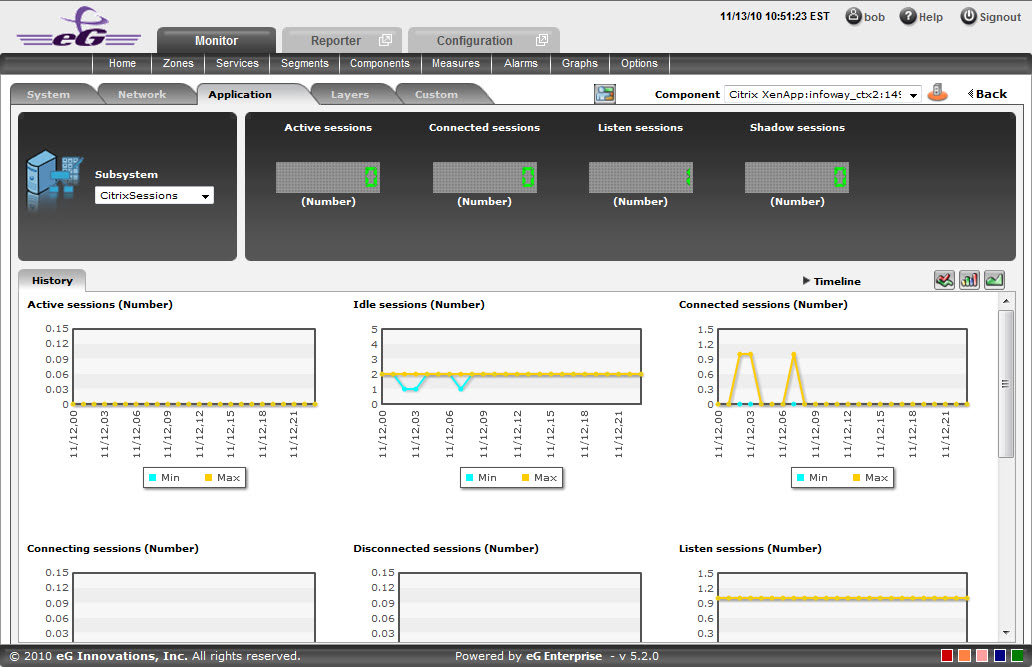Image resolution: width=1032 pixels, height=667 pixels.
Task: Open the Alarms menu
Action: (521, 63)
